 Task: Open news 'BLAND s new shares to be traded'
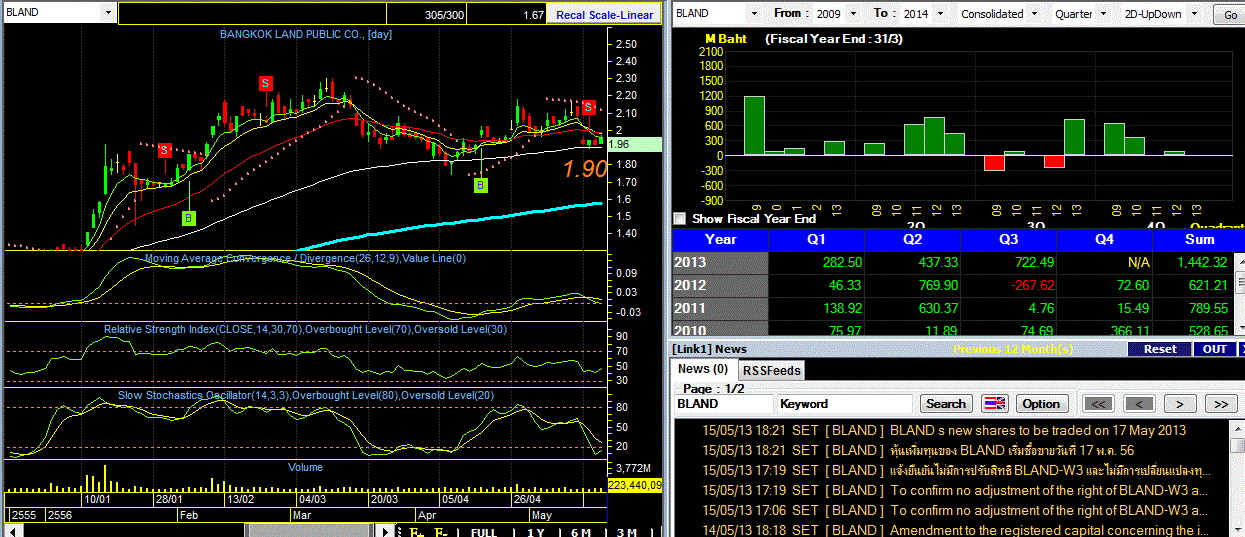pyautogui.click(x=1038, y=430)
